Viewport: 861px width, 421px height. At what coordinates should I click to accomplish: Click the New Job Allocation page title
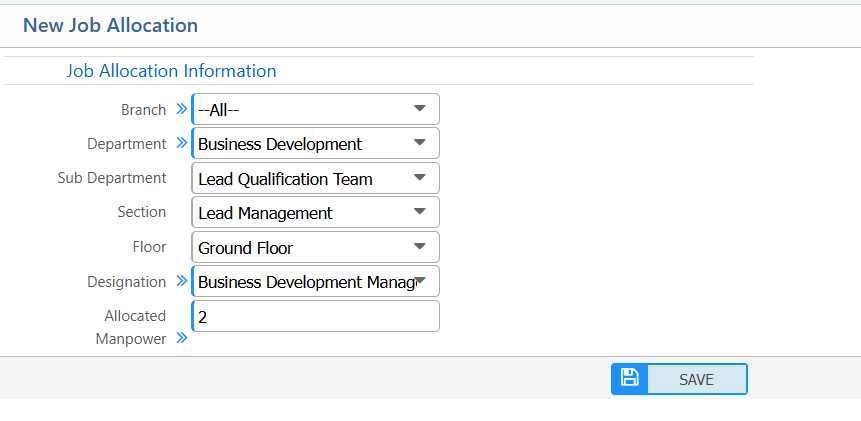(110, 25)
